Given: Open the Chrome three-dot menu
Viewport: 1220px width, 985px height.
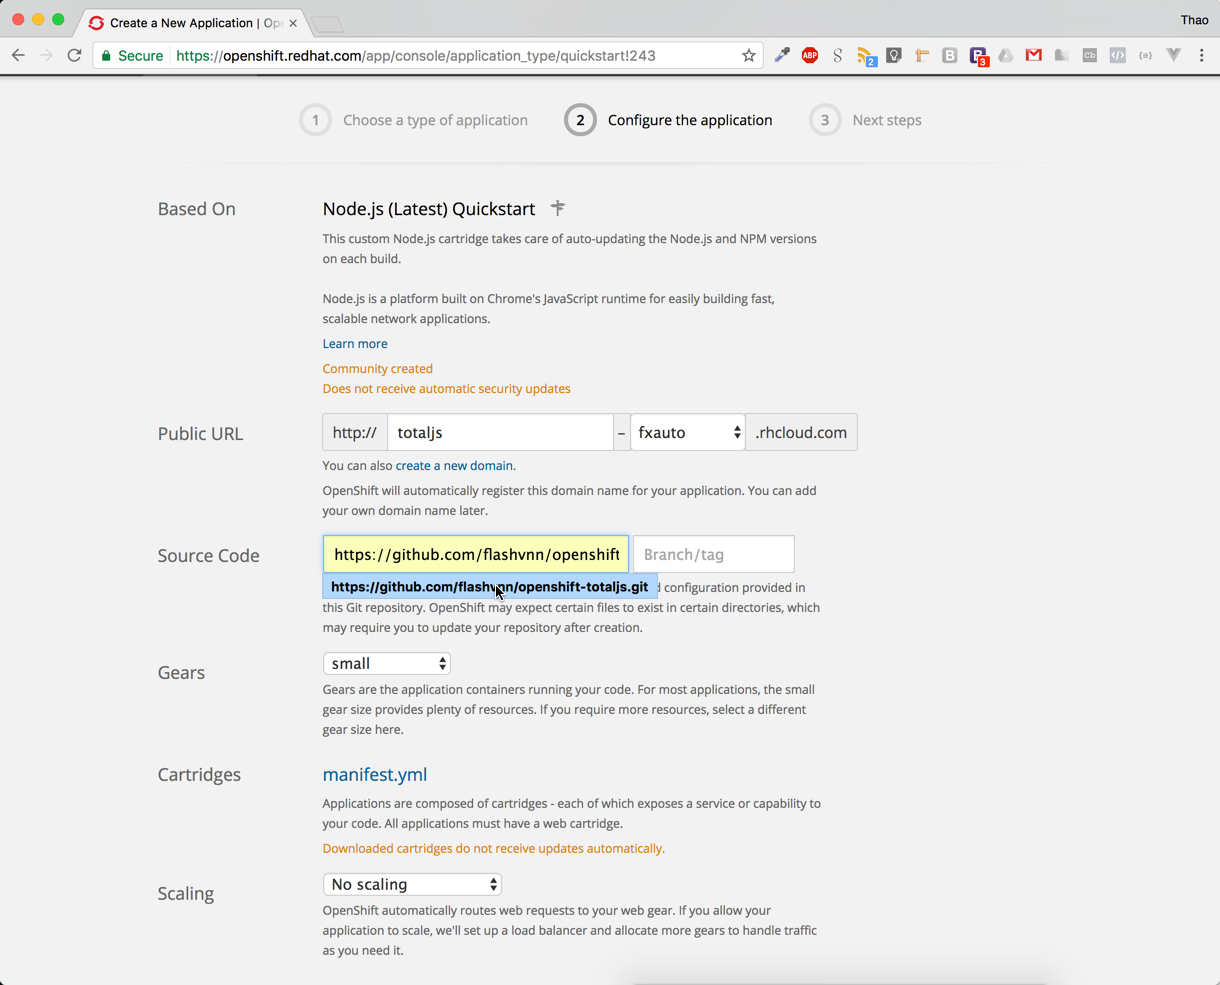Looking at the screenshot, I should pyautogui.click(x=1202, y=56).
